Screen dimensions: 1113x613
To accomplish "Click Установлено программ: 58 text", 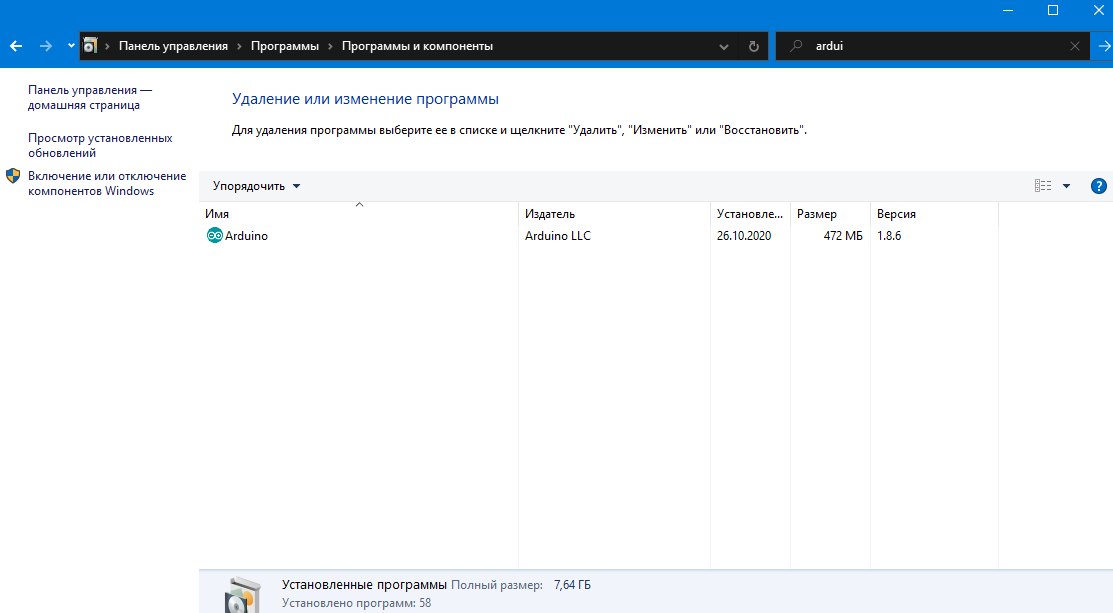I will pyautogui.click(x=356, y=603).
